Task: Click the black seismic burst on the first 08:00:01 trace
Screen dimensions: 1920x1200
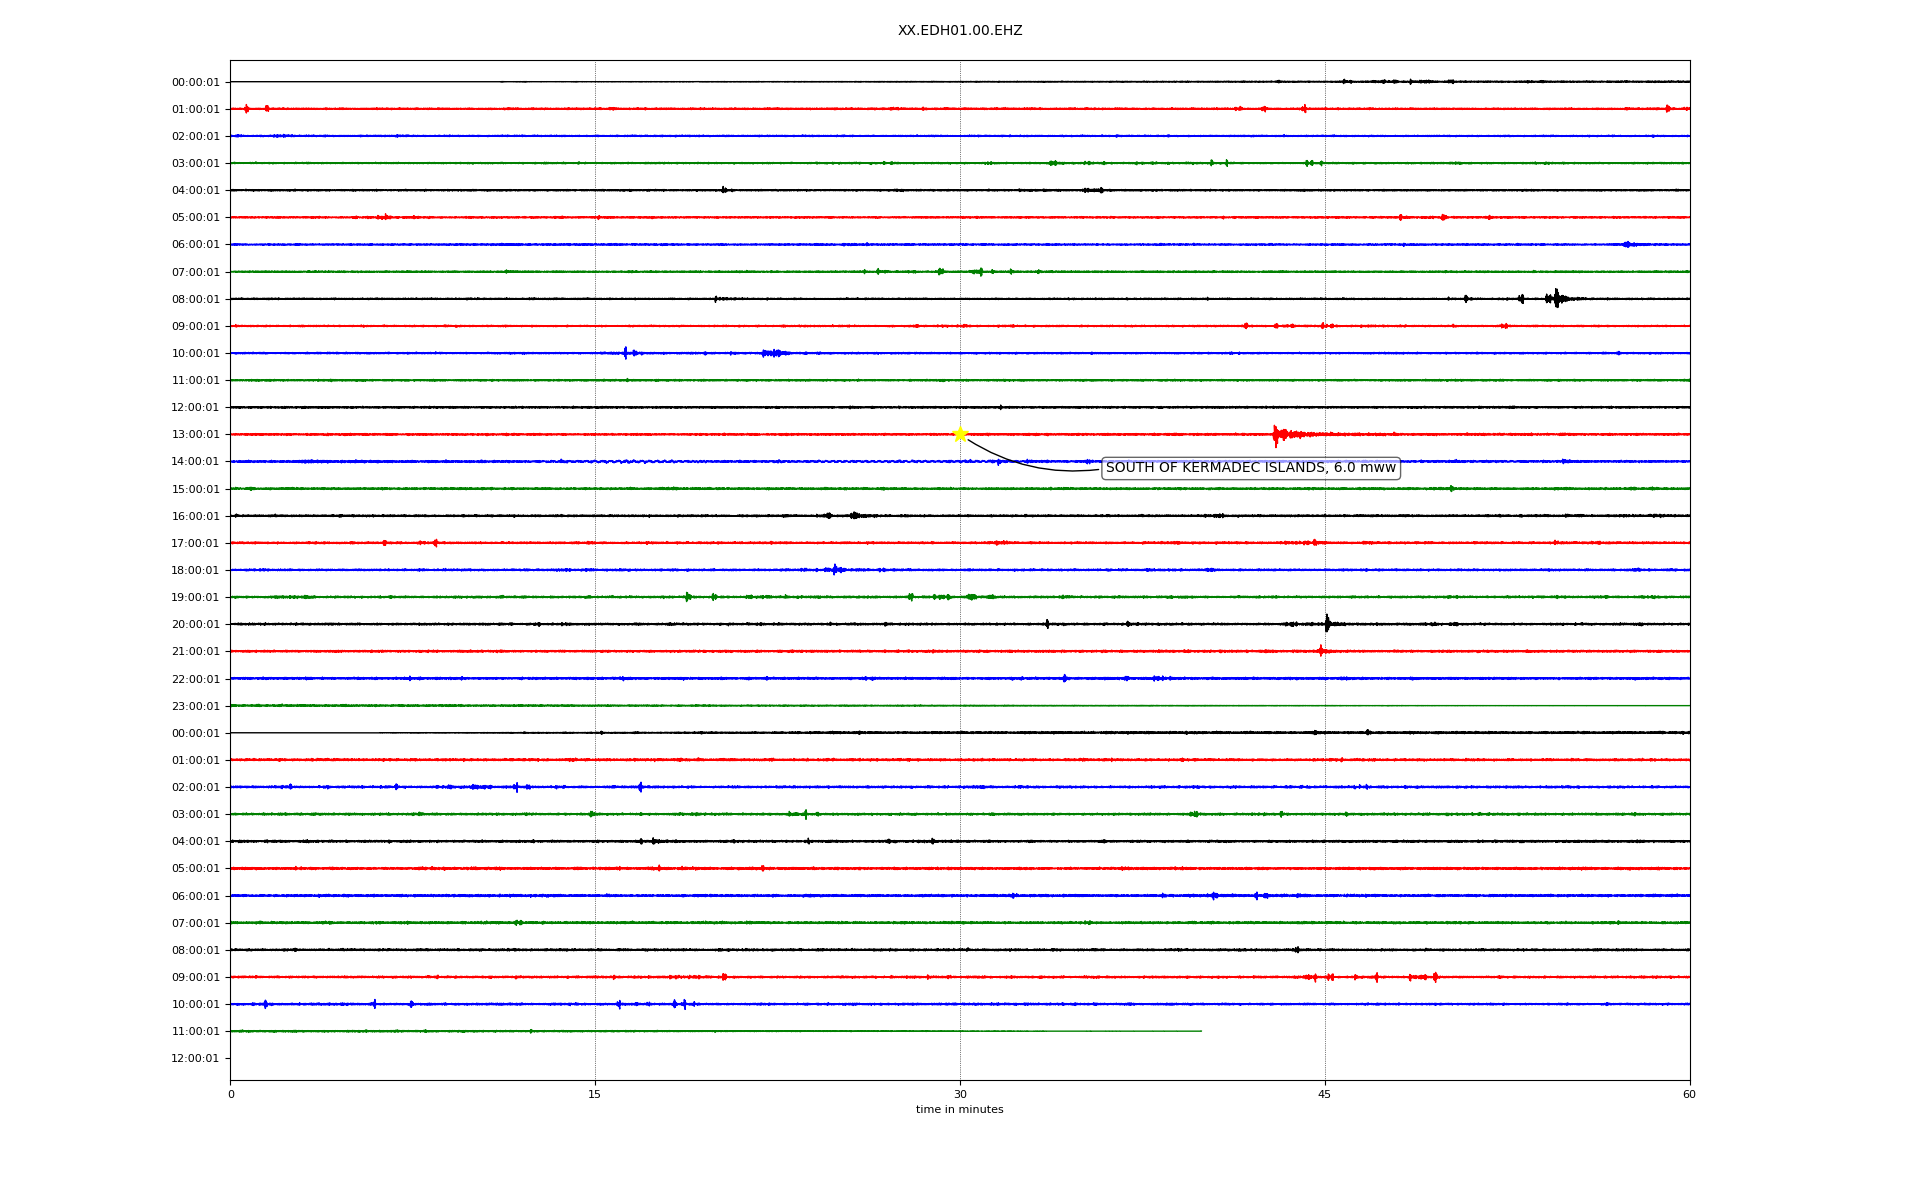Action: [1556, 298]
